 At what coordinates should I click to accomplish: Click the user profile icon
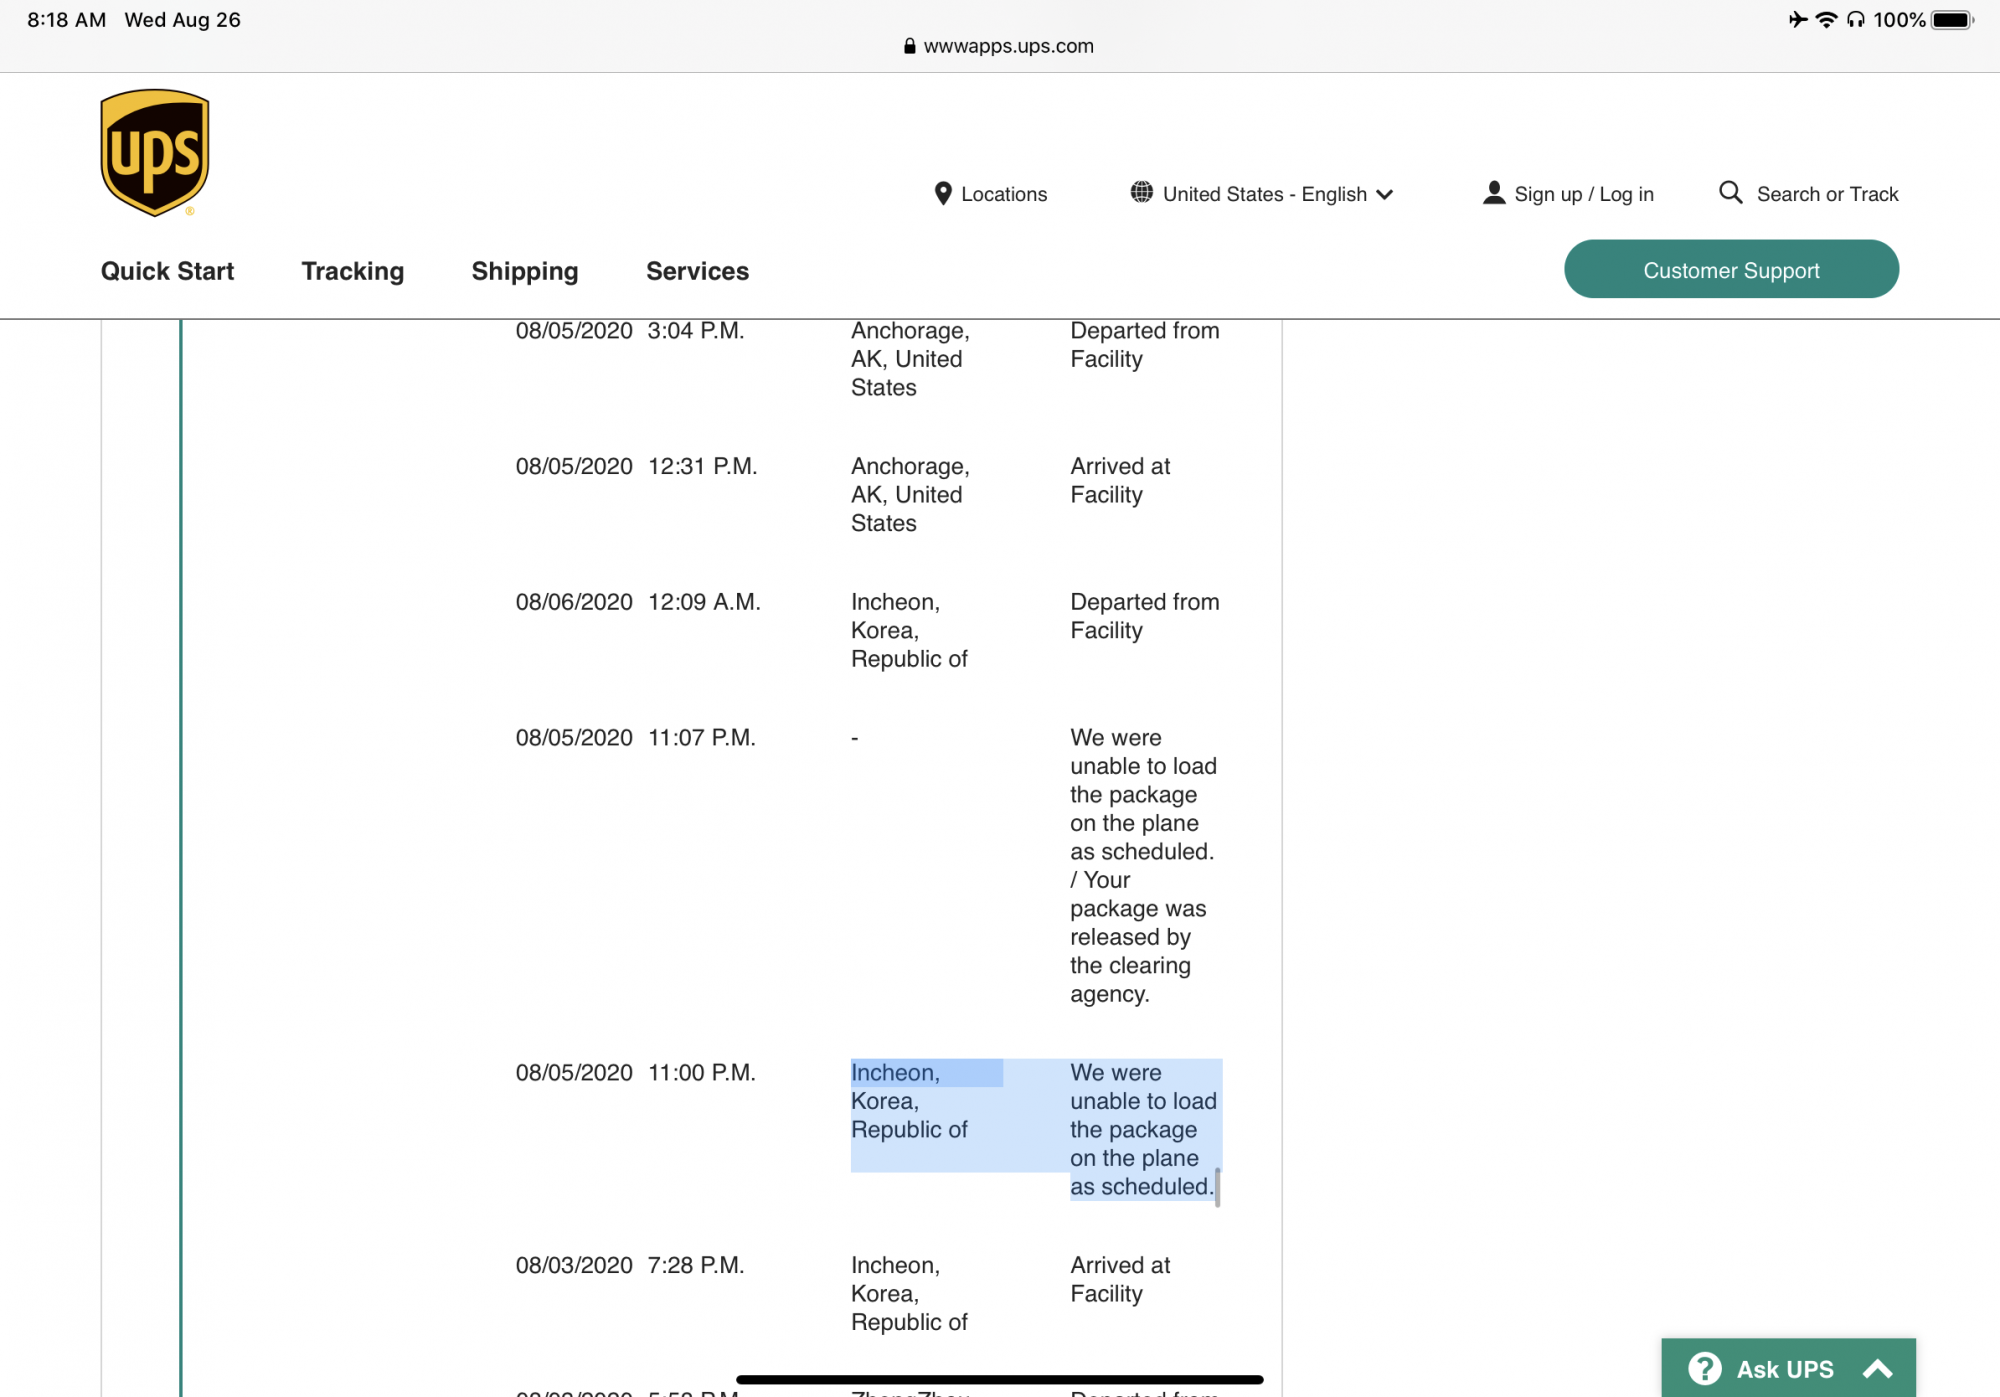(x=1493, y=193)
